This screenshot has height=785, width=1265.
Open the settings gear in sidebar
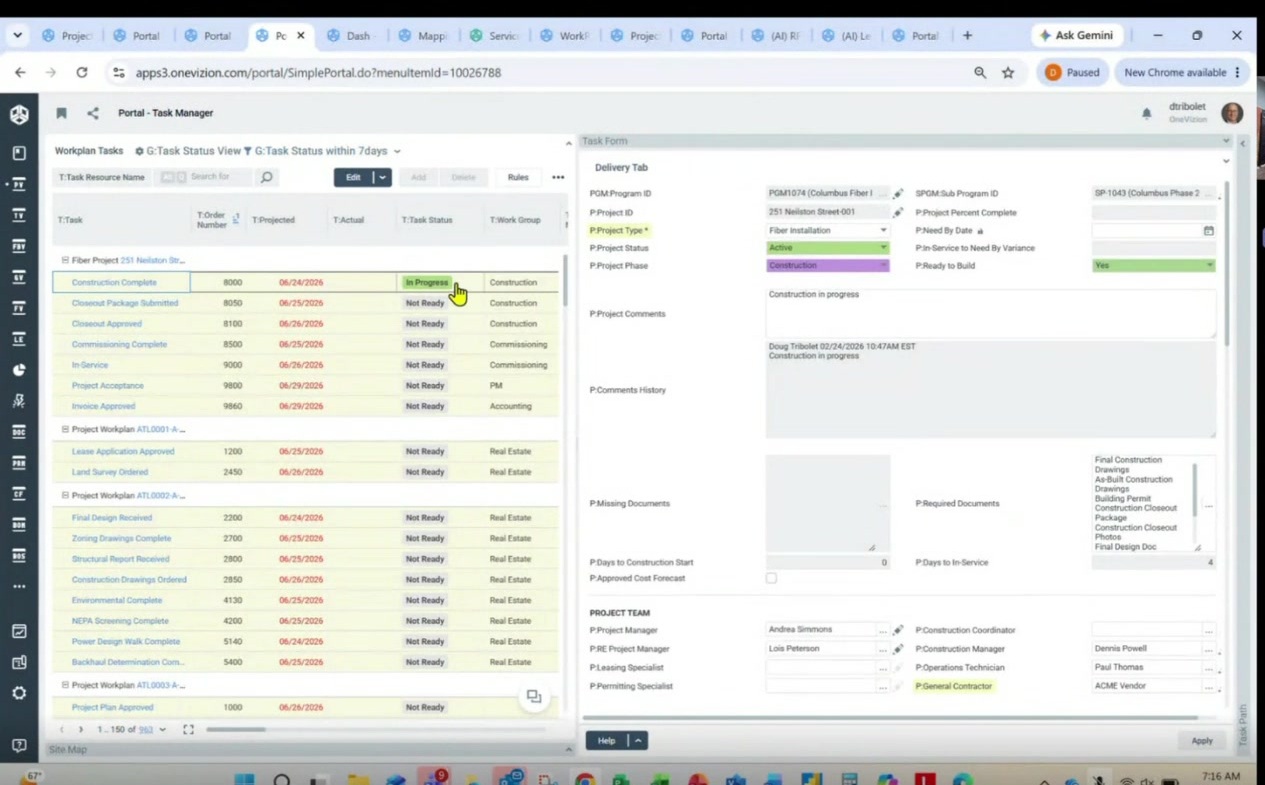pos(19,693)
